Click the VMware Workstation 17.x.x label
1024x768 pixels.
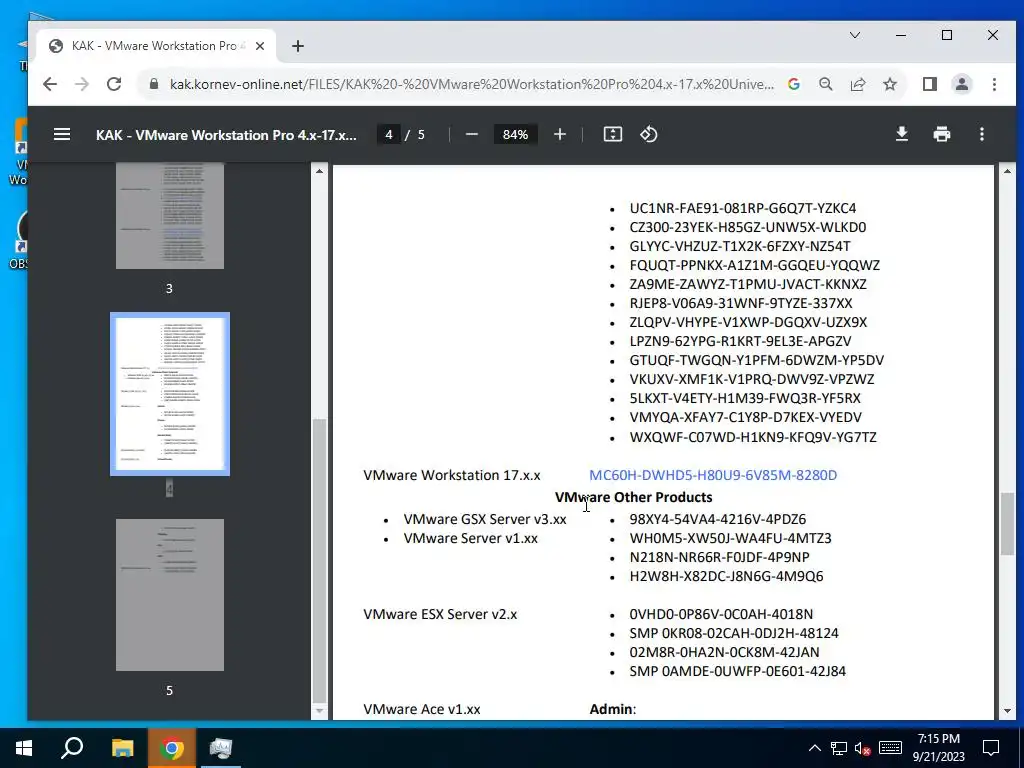click(x=452, y=475)
